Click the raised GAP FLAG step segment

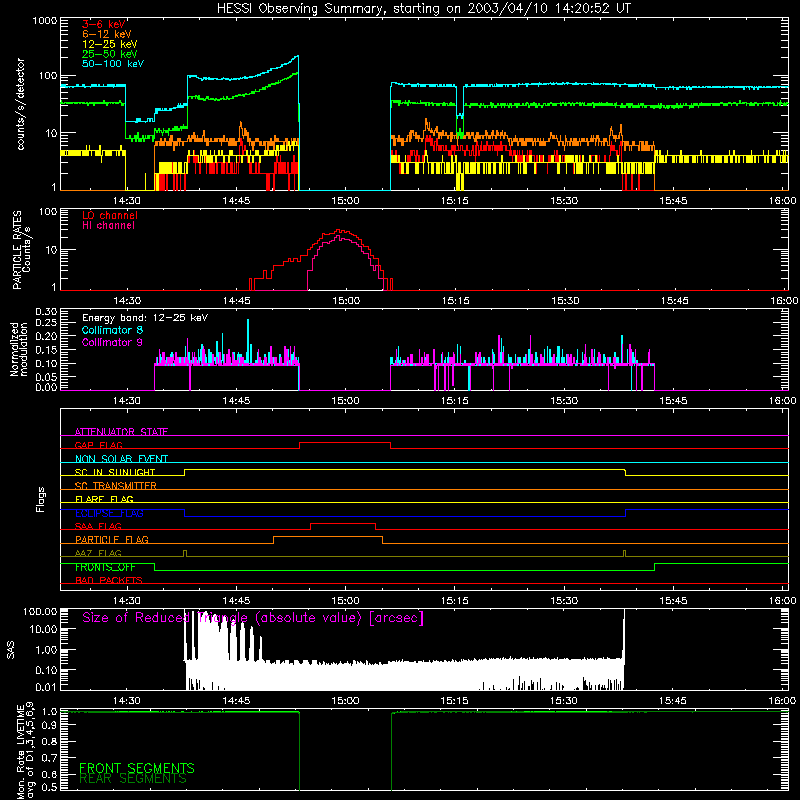pyautogui.click(x=345, y=442)
